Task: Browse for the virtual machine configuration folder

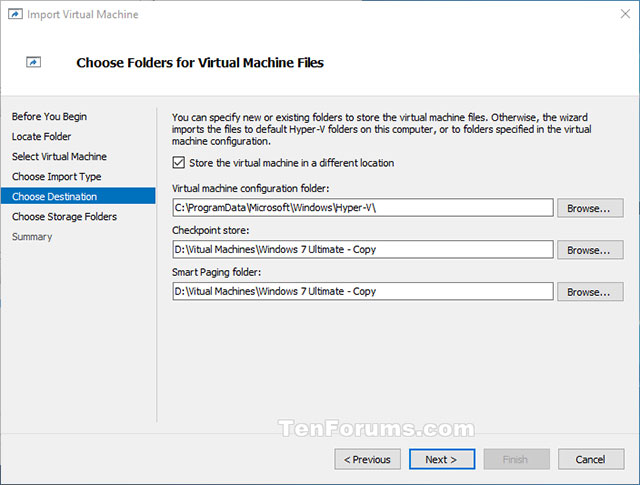Action: (590, 208)
